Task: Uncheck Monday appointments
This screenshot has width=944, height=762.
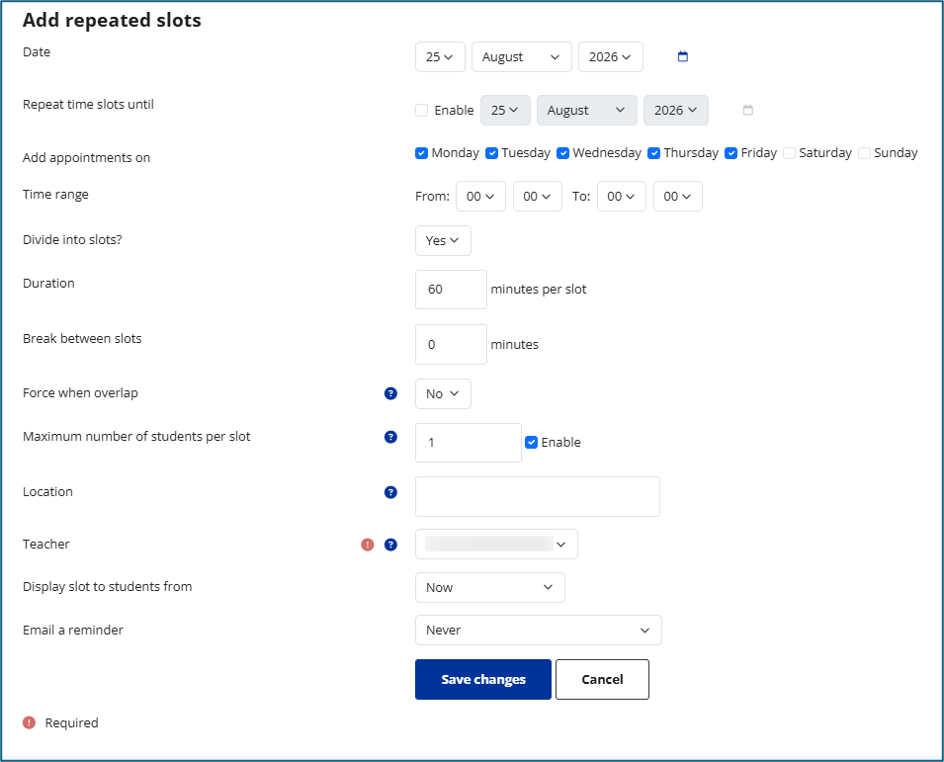Action: click(421, 153)
